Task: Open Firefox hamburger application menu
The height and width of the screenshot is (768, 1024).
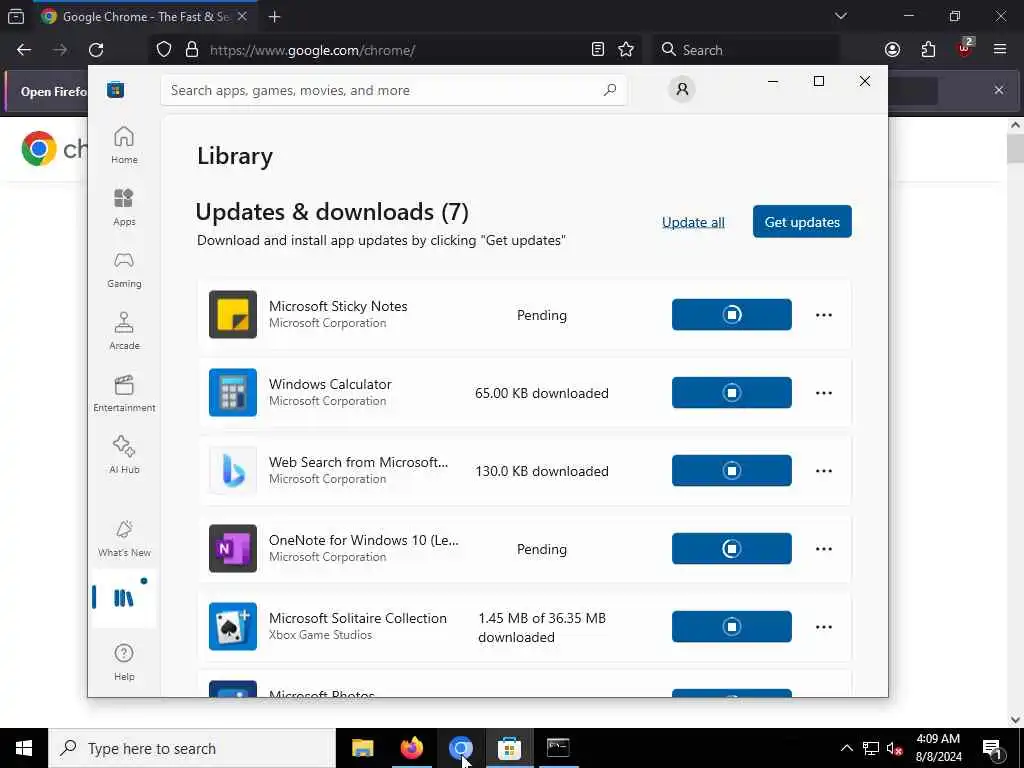Action: [1000, 49]
